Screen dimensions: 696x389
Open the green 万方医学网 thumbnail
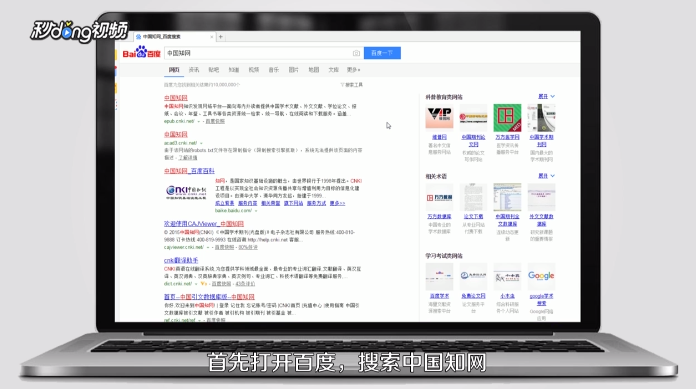(x=507, y=118)
